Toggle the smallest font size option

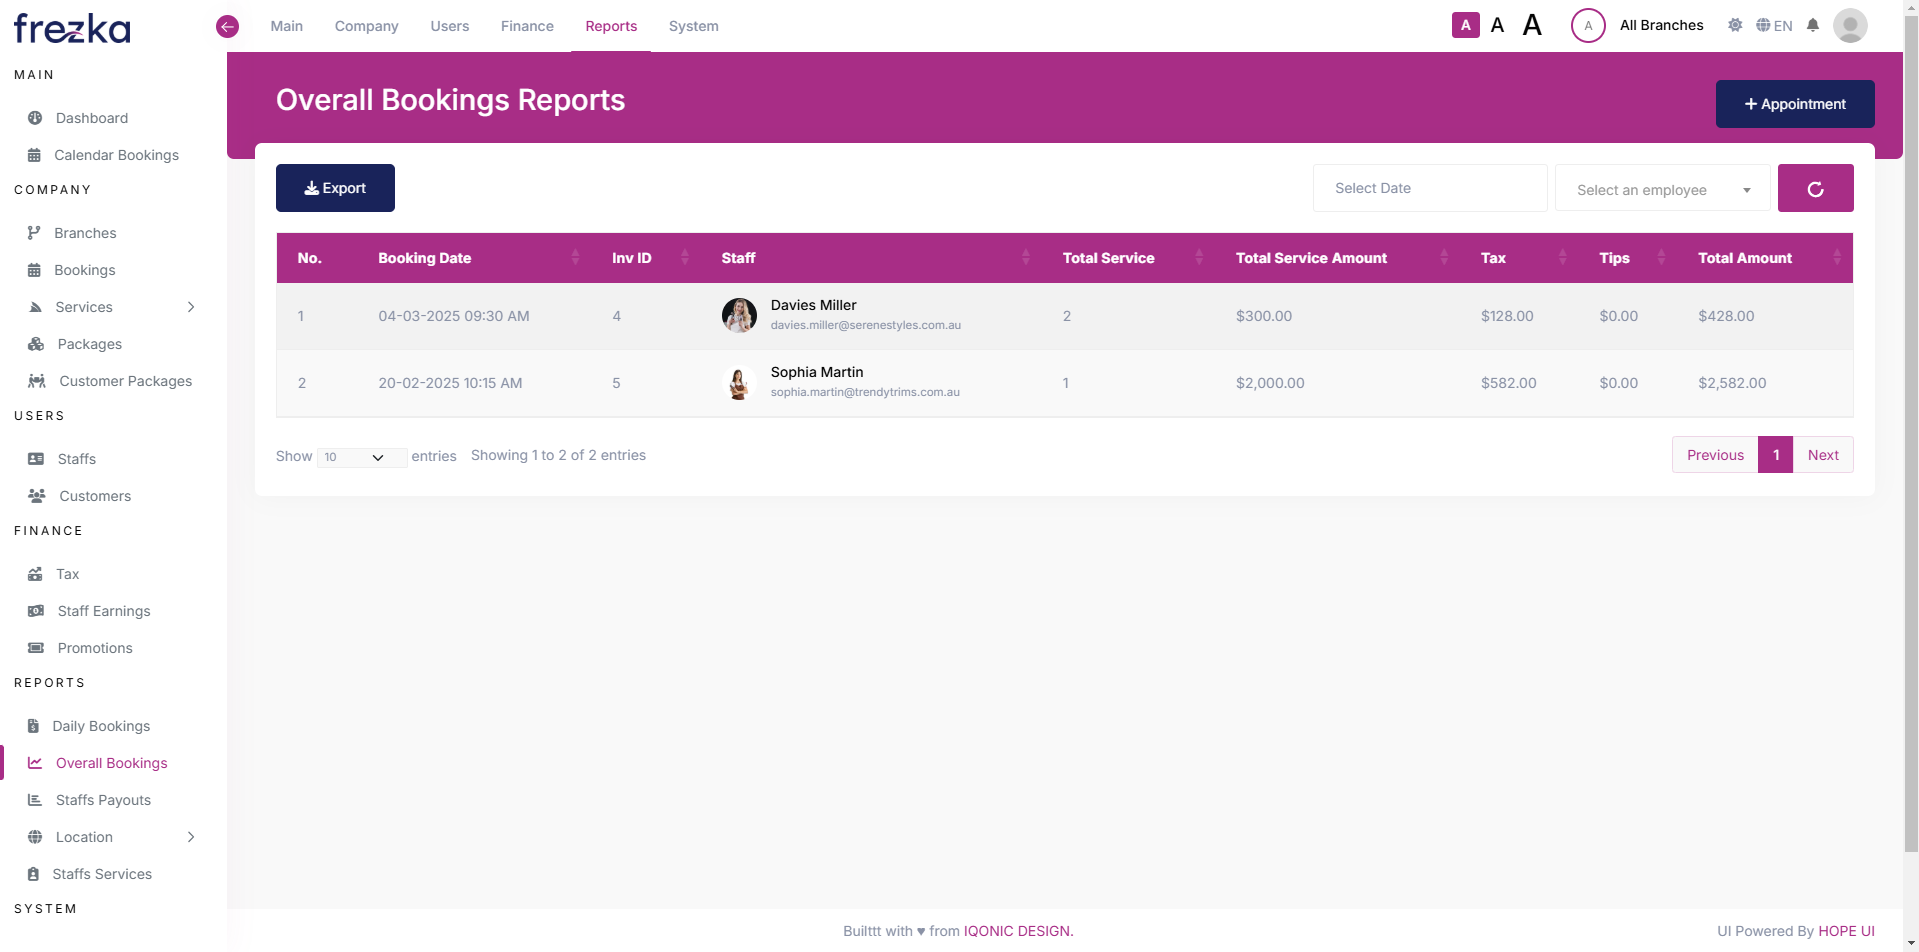coord(1464,24)
